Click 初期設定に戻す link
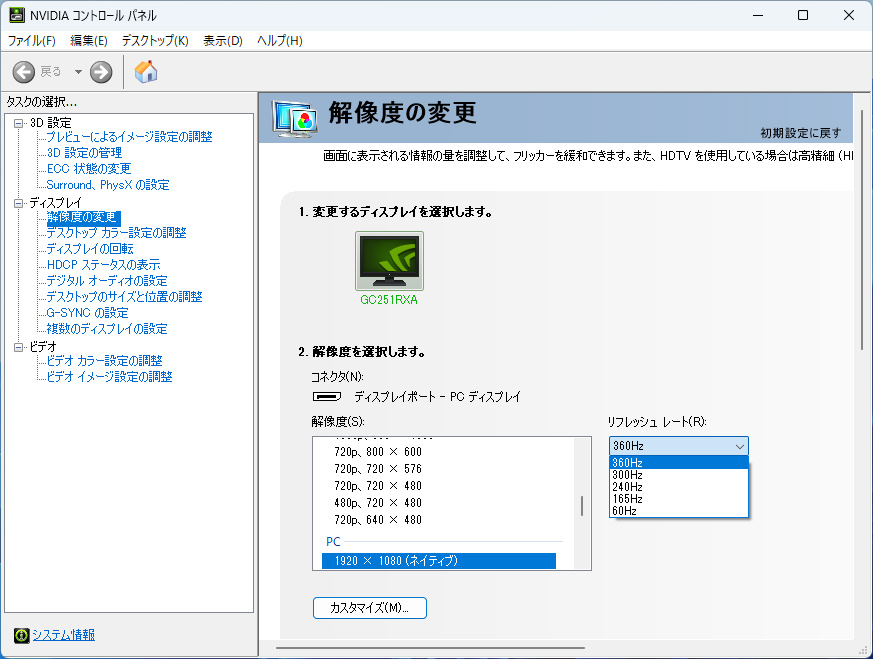Image resolution: width=873 pixels, height=659 pixels. [x=801, y=133]
